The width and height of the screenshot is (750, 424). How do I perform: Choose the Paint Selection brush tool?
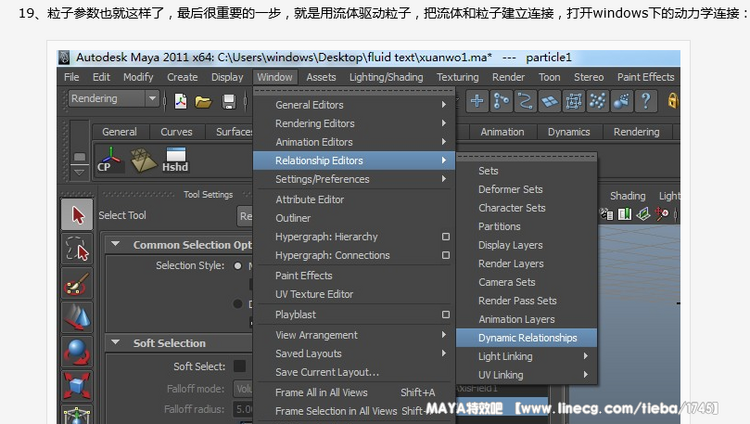pos(77,283)
